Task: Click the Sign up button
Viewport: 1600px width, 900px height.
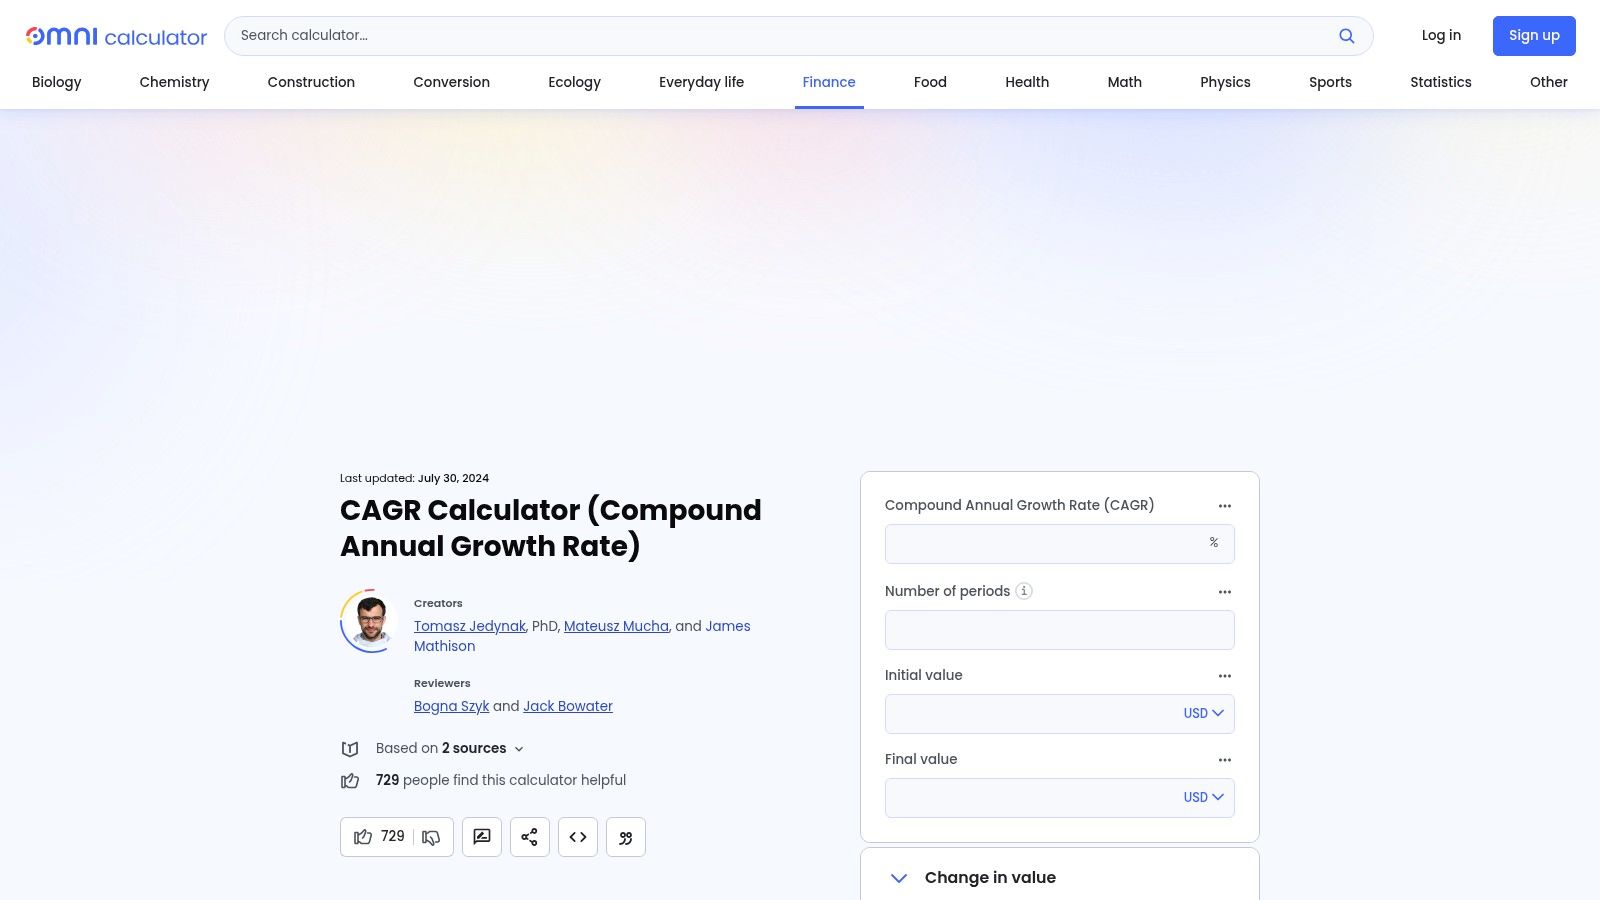Action: click(x=1534, y=35)
